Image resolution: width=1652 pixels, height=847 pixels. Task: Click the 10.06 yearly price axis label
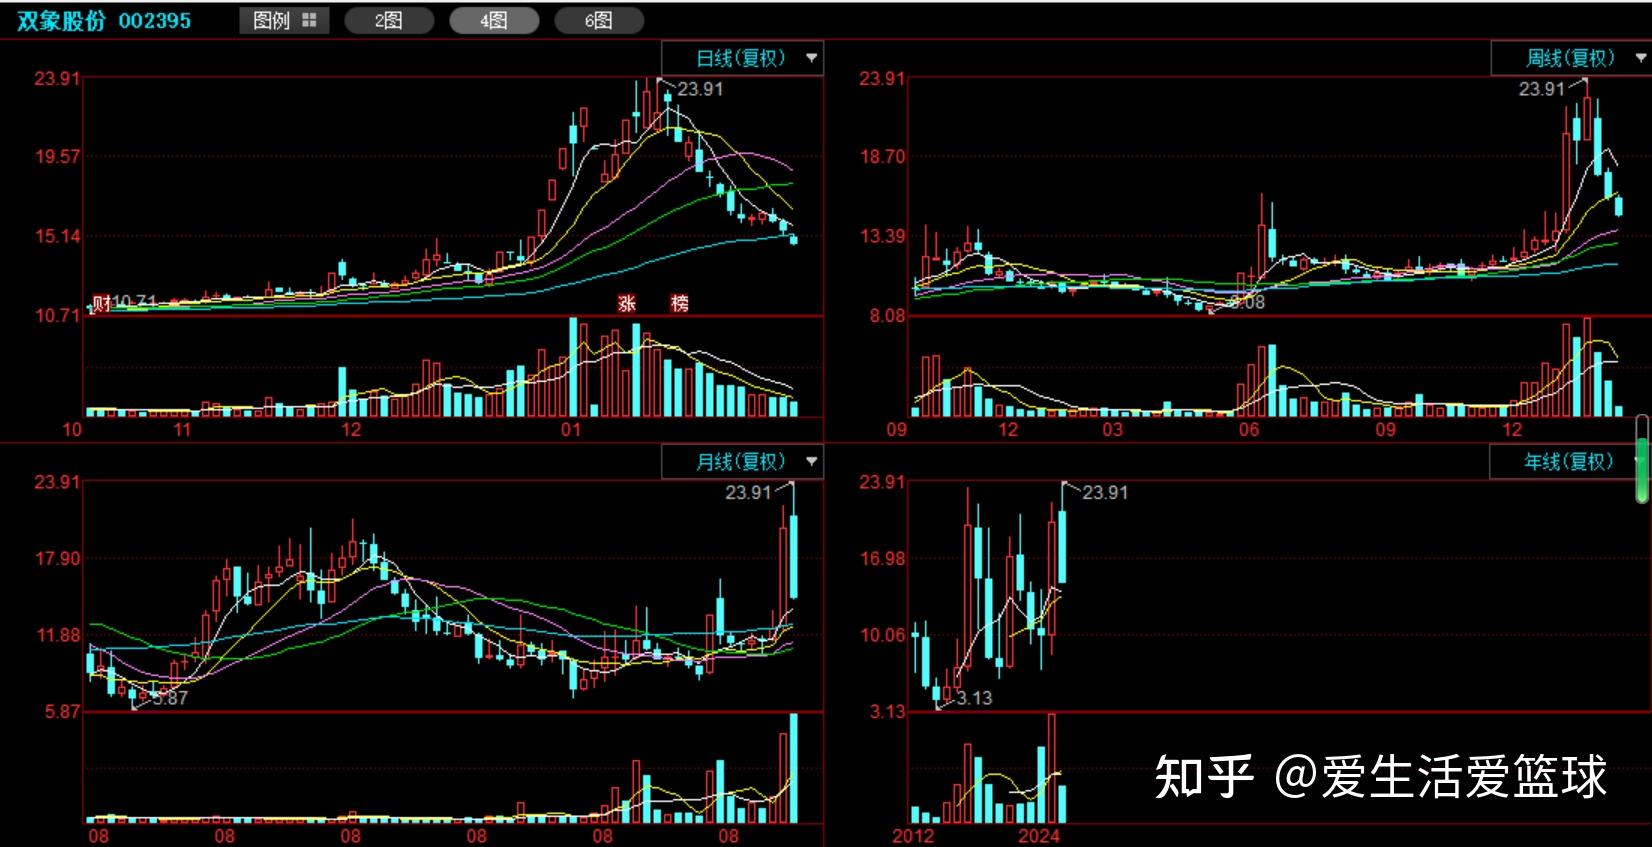click(883, 636)
